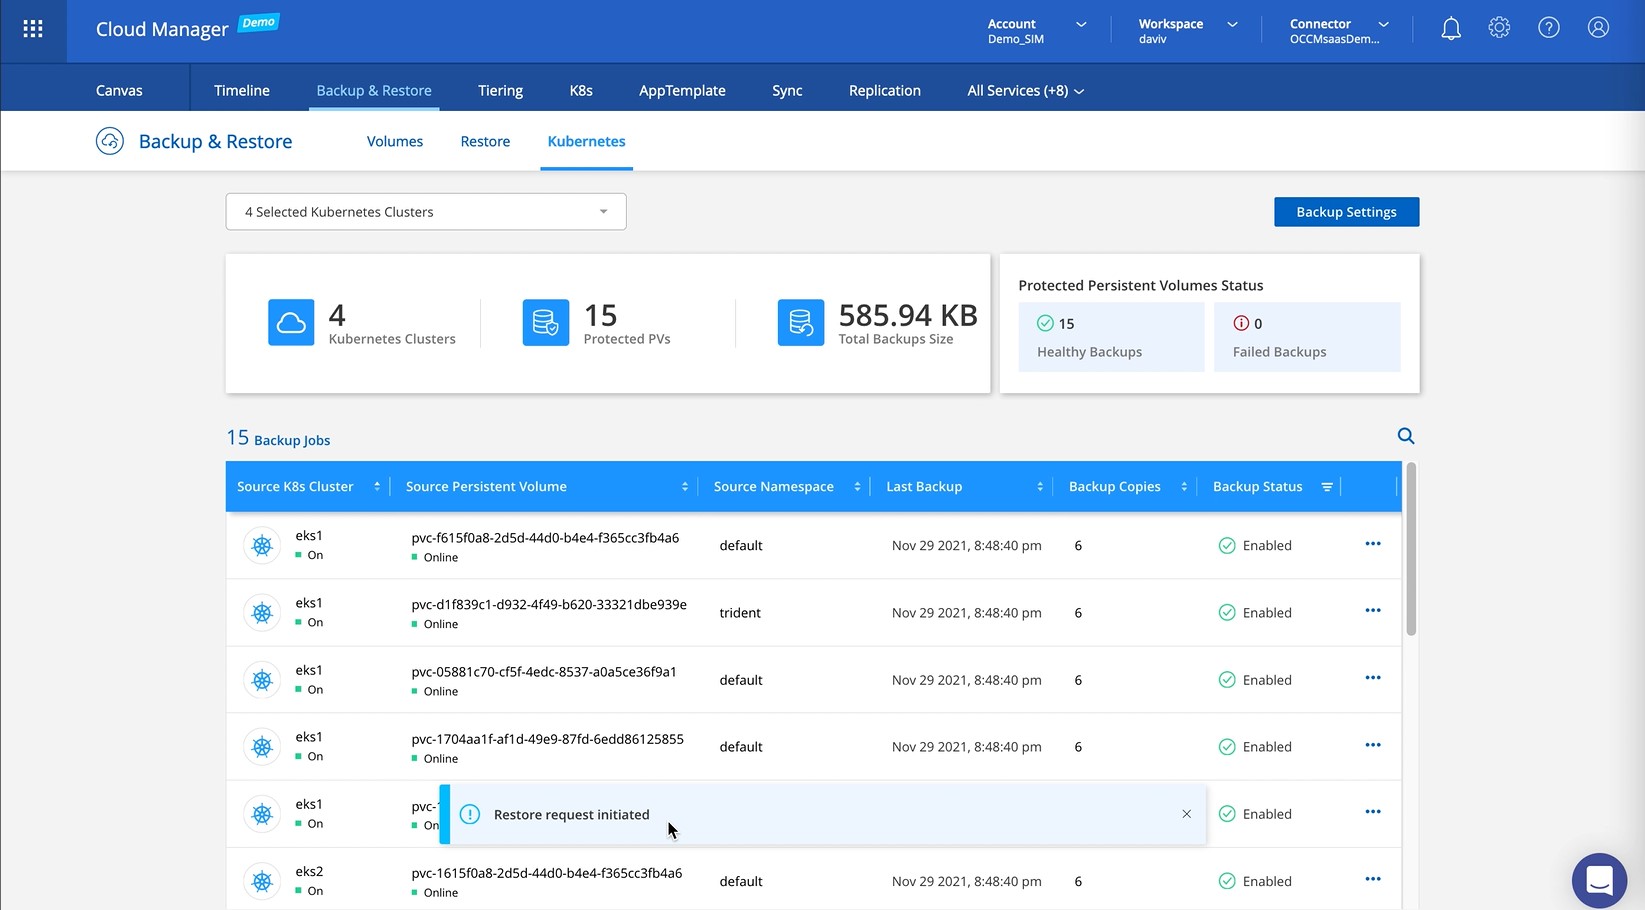This screenshot has width=1645, height=910.
Task: Sort by Last Backup column
Action: [1040, 487]
